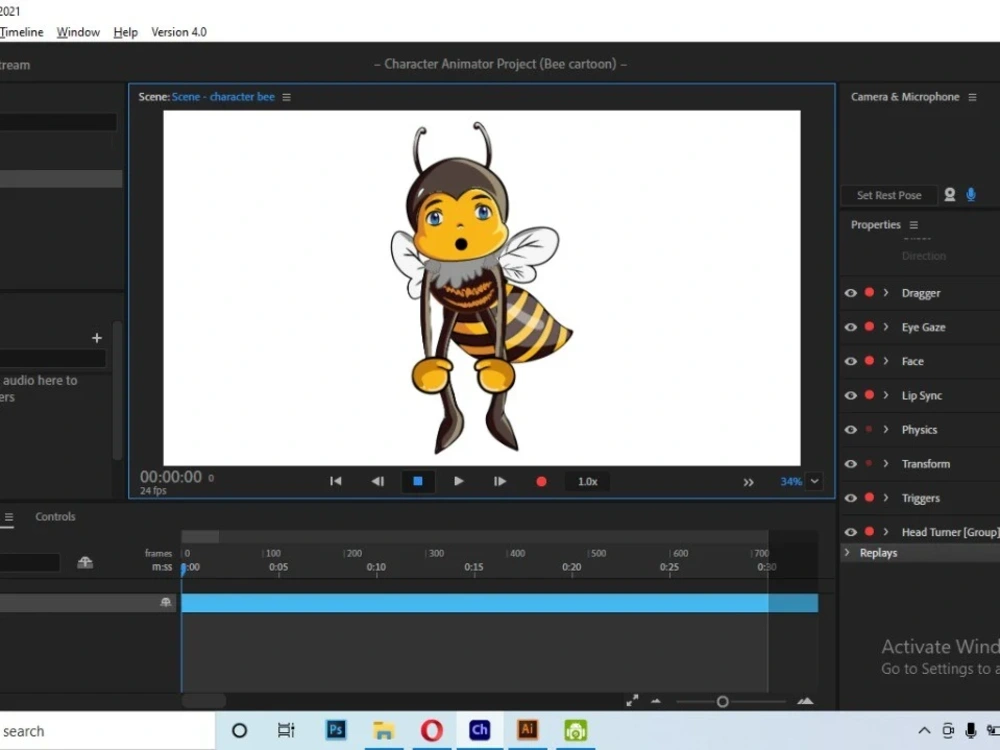Open the Camera & Microphone panel menu

click(x=972, y=97)
